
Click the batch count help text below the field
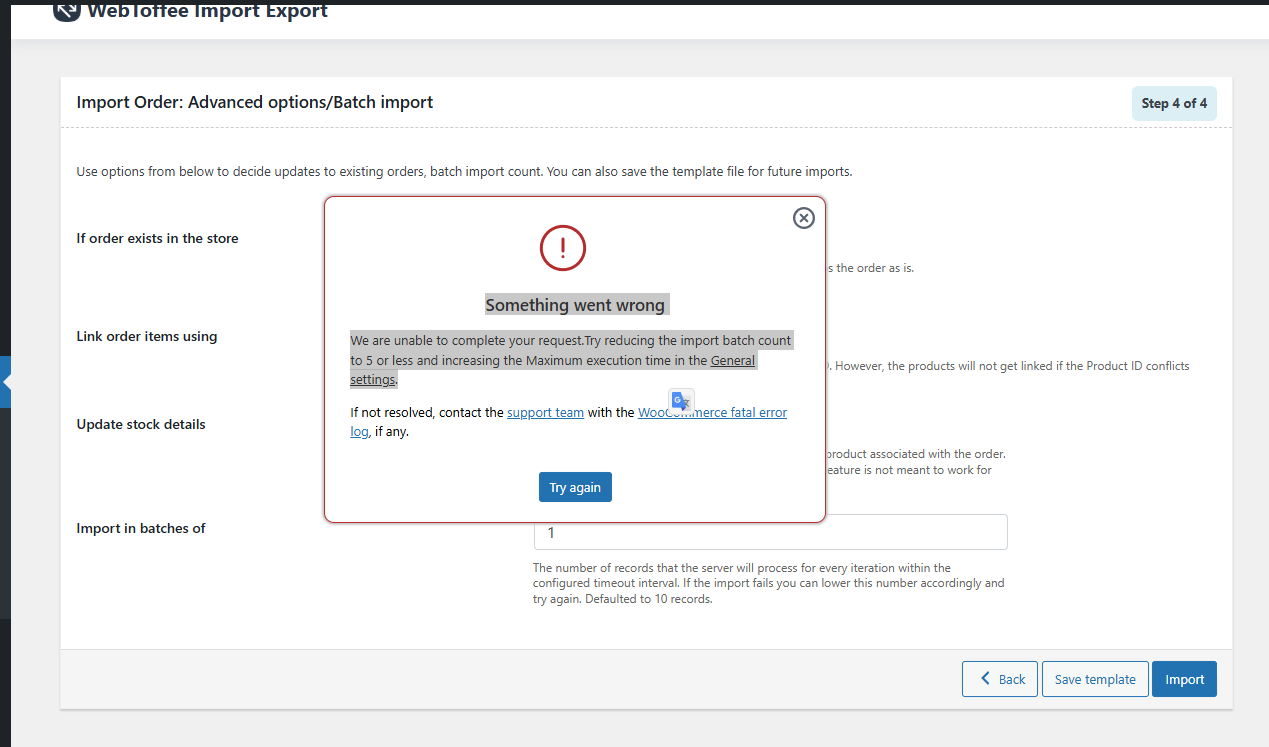coord(768,583)
